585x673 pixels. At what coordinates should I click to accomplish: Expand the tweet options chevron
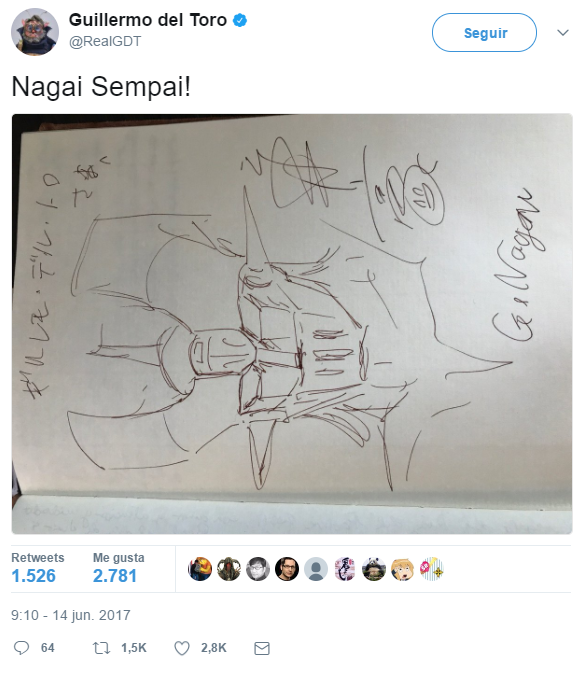[x=563, y=33]
